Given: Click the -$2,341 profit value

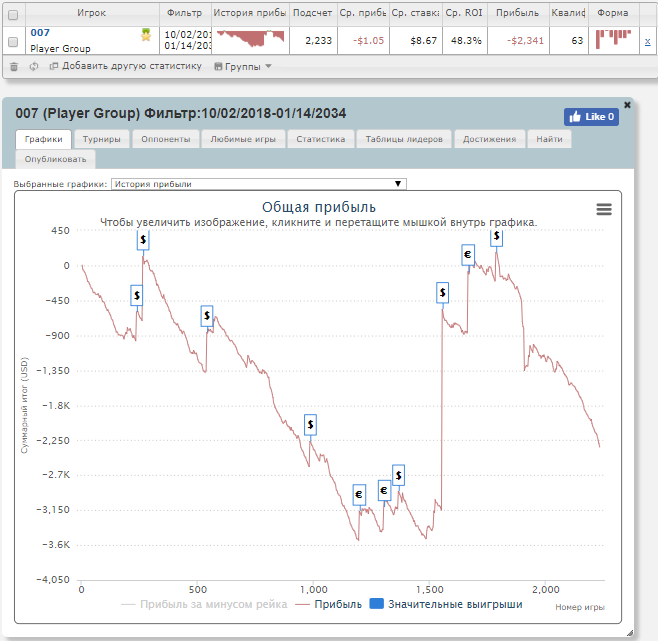Looking at the screenshot, I should click(x=525, y=41).
